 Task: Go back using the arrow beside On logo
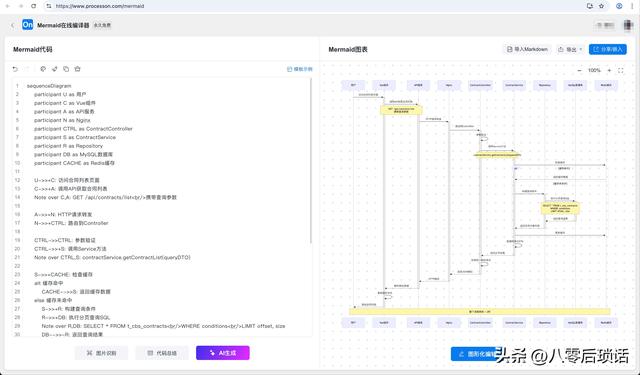[x=13, y=25]
